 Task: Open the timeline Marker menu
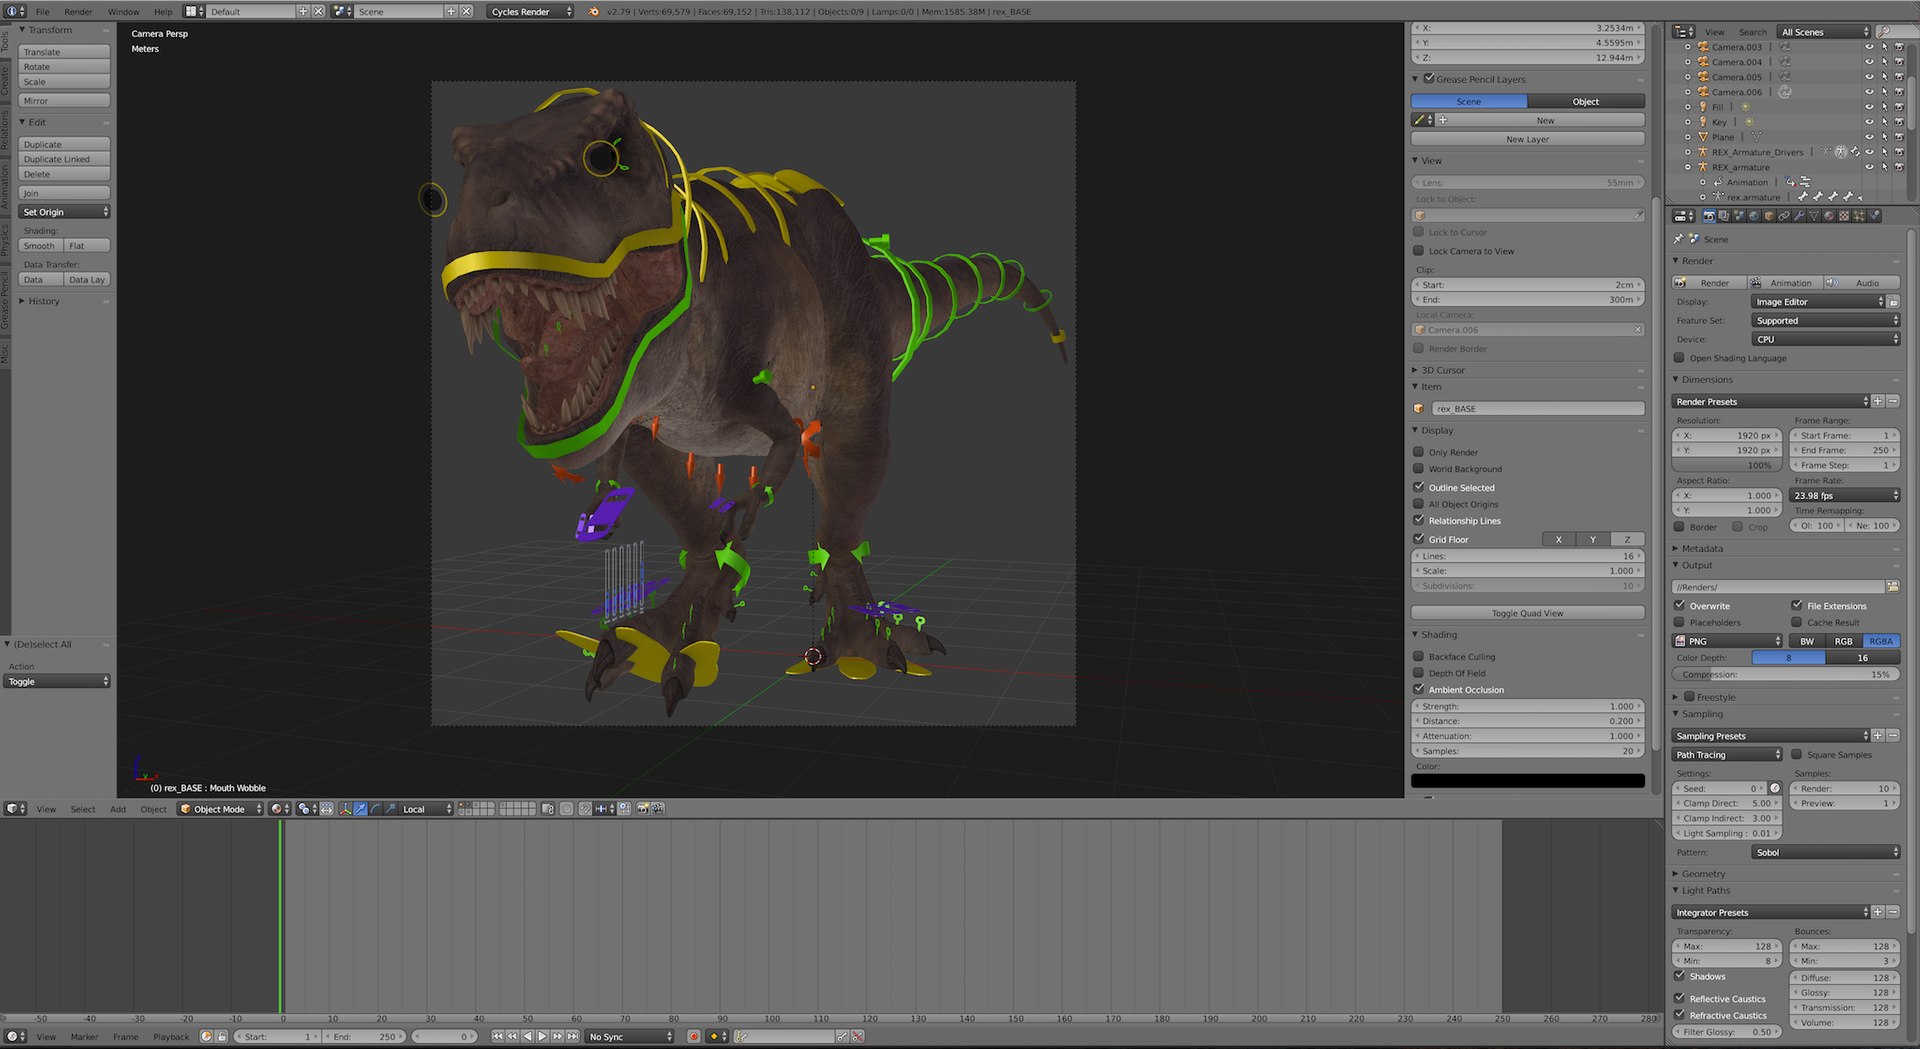coord(85,1037)
